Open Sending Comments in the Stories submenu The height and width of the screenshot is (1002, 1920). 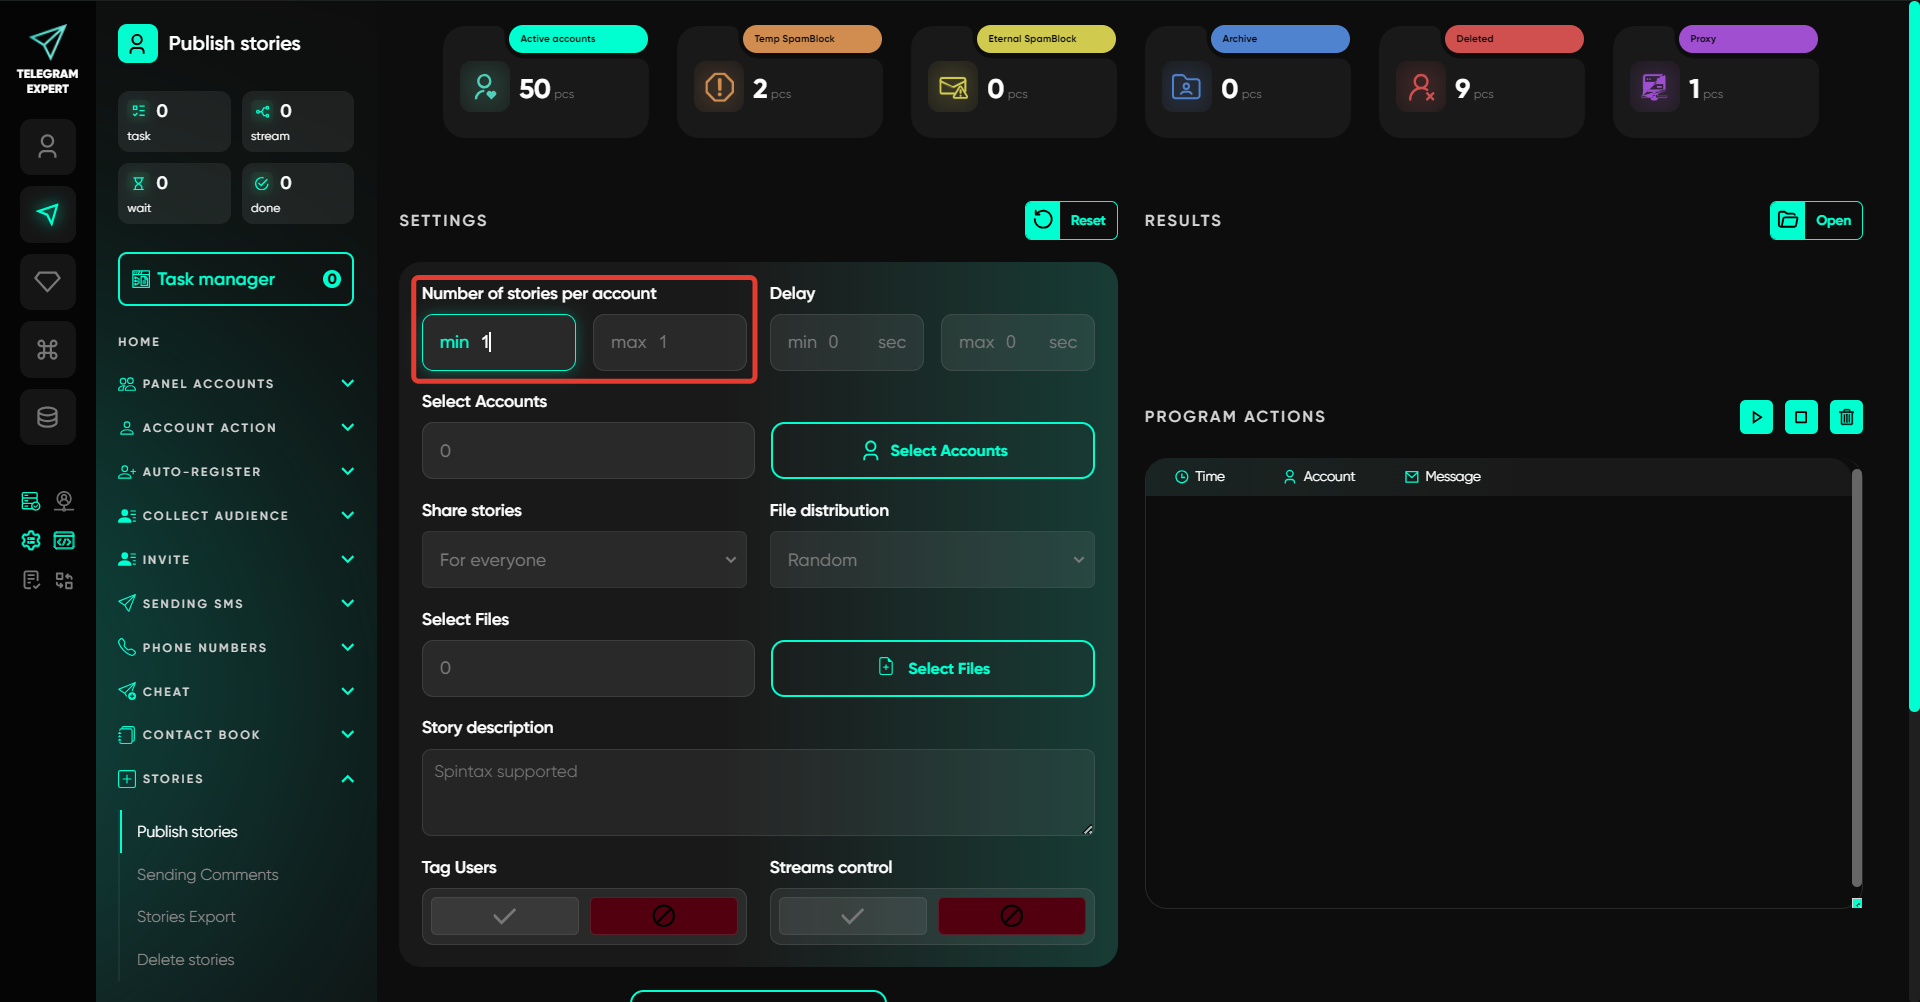208,874
